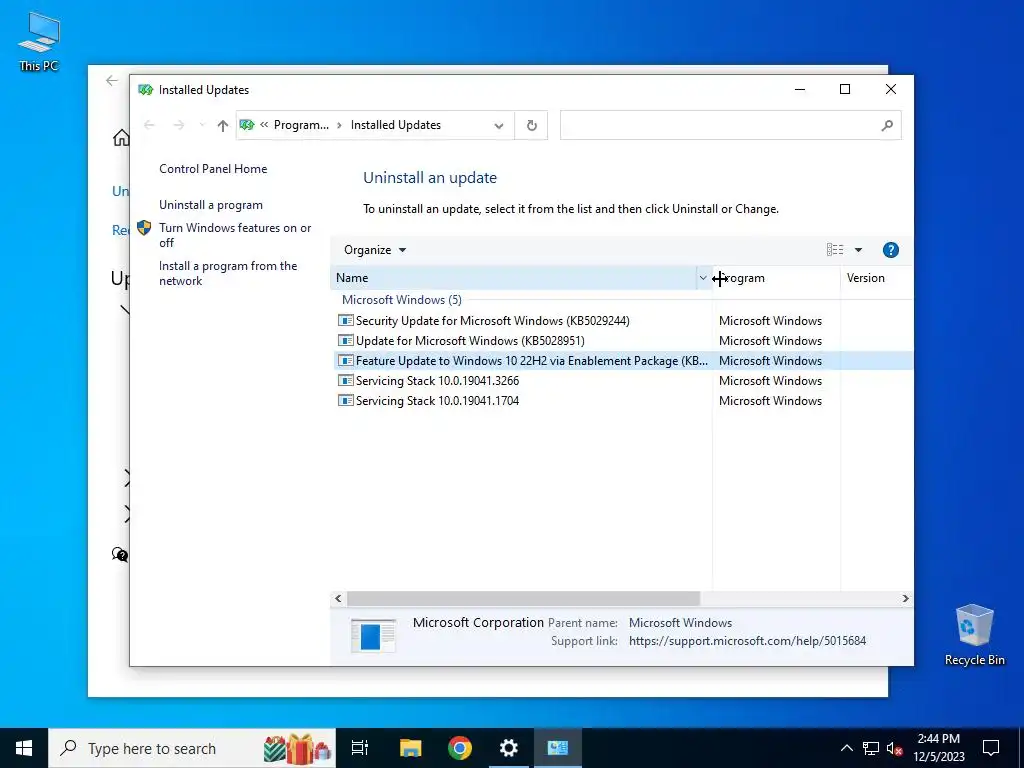Open the view options dropdown arrow
This screenshot has height=768, width=1024.
(858, 250)
